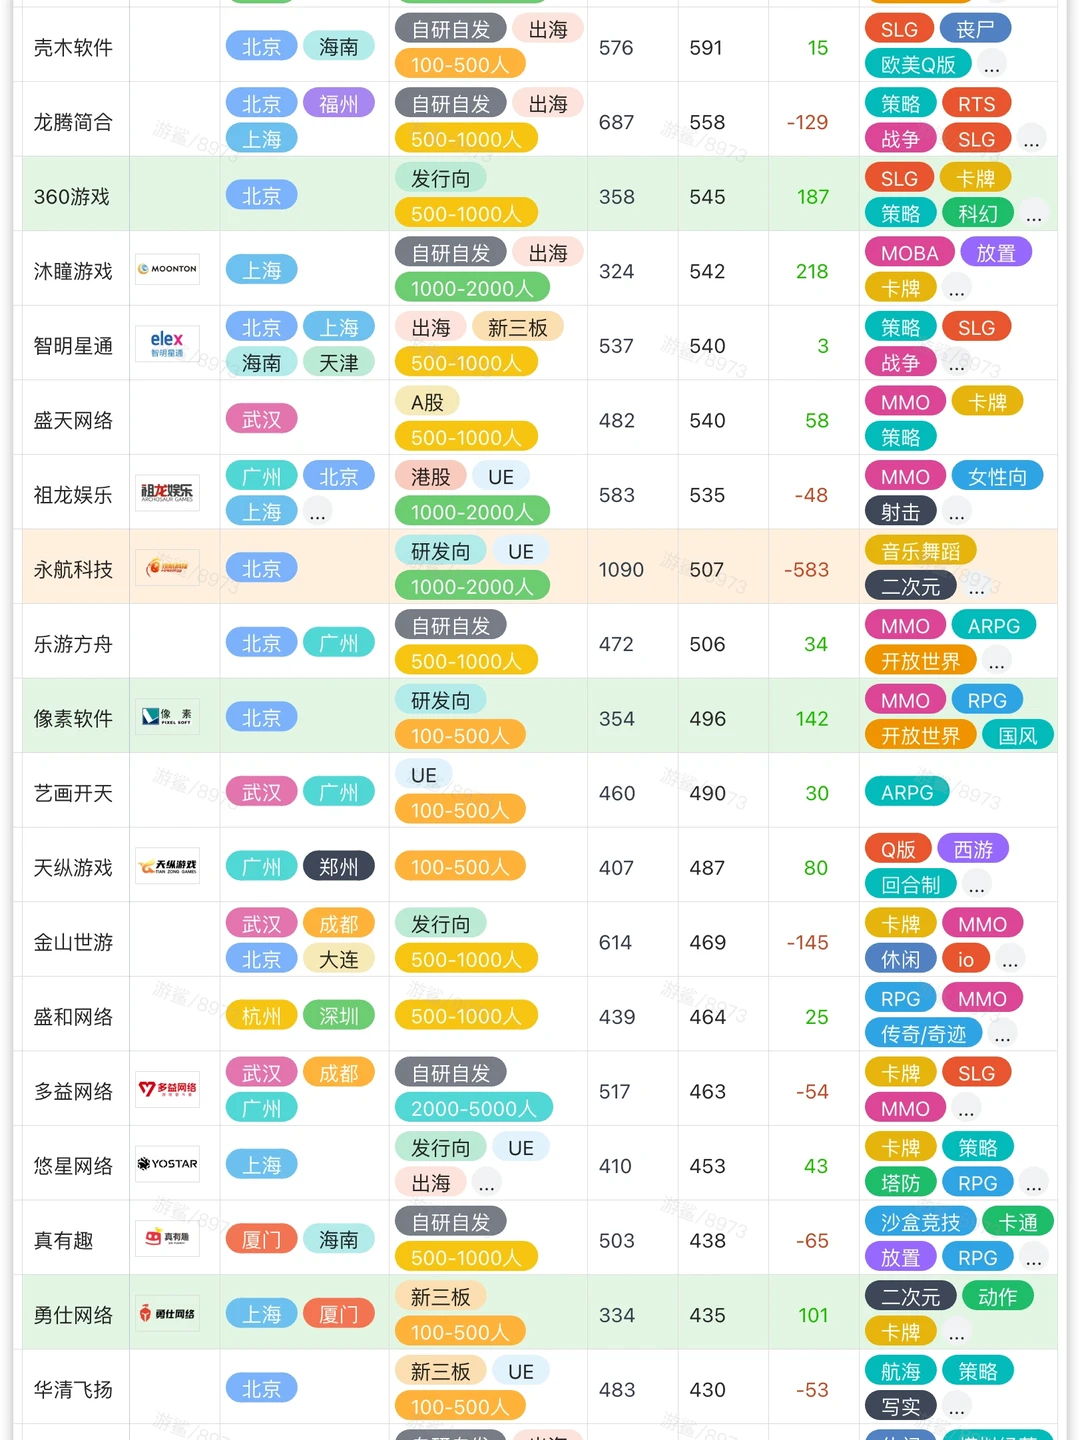Select the A股 tag in 盛天网络 row

[x=427, y=401]
